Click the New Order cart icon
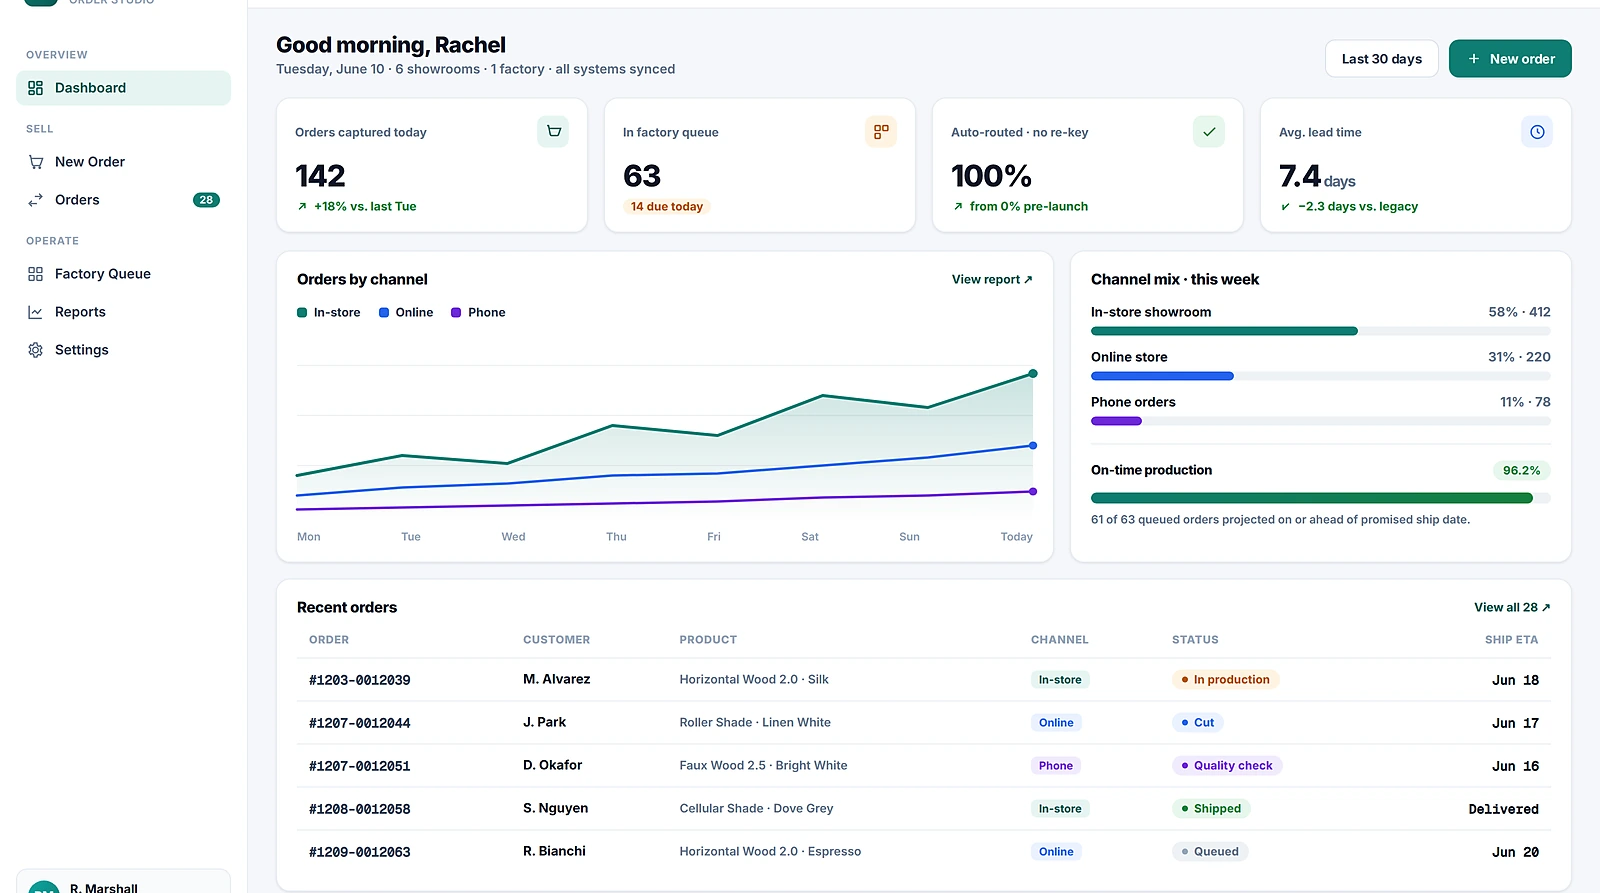Image resolution: width=1600 pixels, height=893 pixels. point(36,162)
